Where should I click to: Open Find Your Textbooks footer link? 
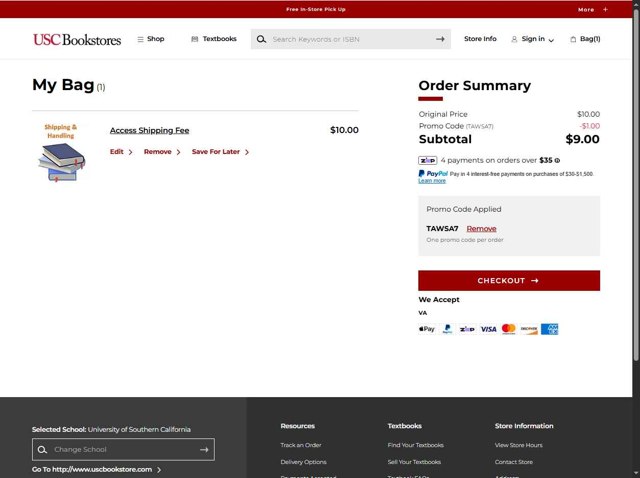click(416, 445)
